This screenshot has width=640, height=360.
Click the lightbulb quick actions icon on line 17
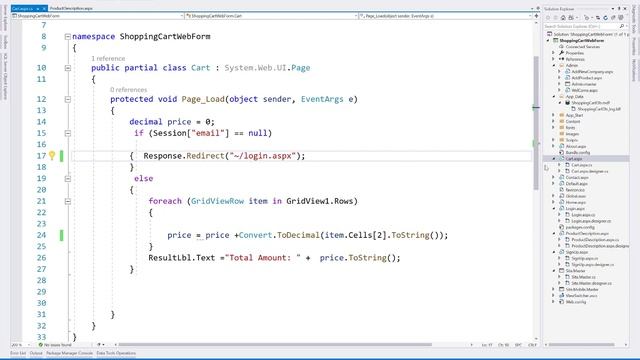click(52, 155)
